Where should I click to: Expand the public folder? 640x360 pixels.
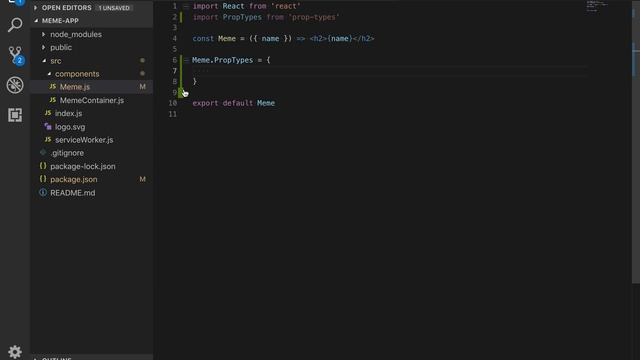(44, 47)
